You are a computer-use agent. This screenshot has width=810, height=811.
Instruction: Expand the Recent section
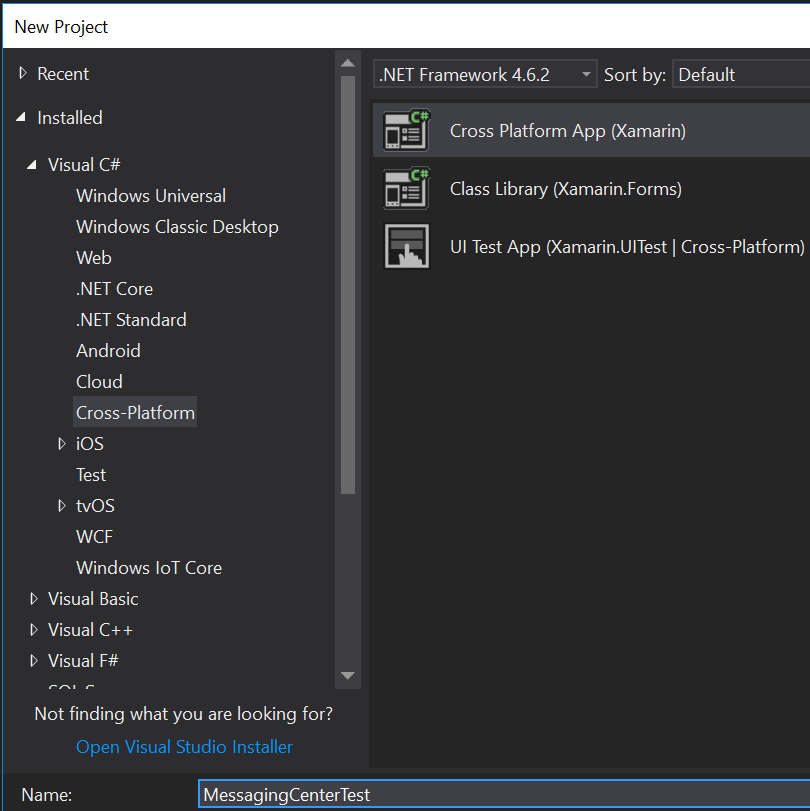click(x=22, y=73)
